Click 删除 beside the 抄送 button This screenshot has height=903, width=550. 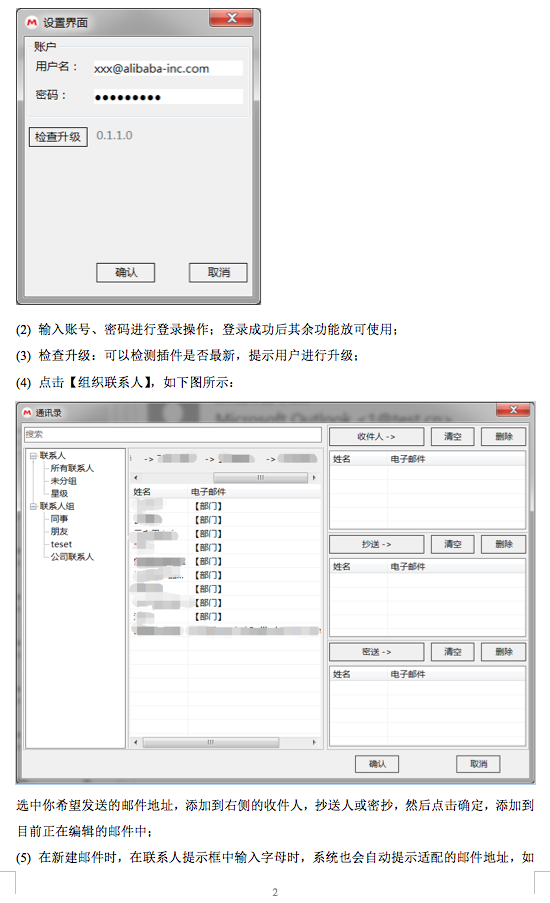click(504, 544)
